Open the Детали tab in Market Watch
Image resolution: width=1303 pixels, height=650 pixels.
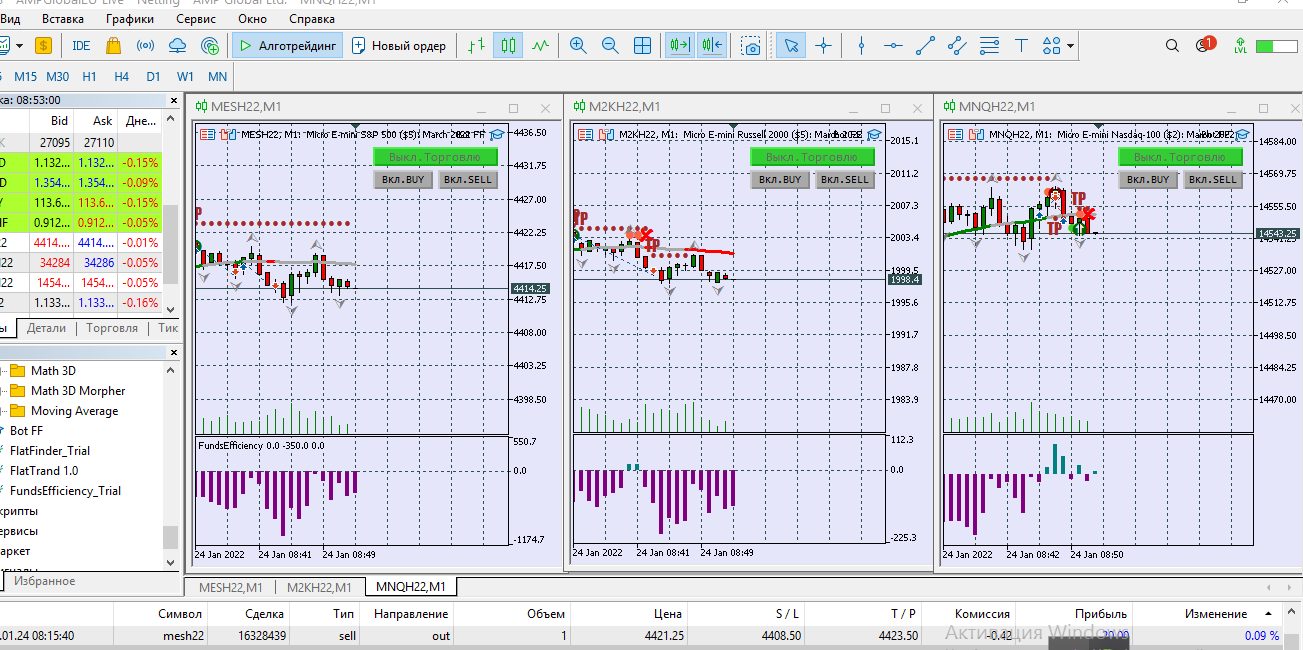pyautogui.click(x=46, y=328)
